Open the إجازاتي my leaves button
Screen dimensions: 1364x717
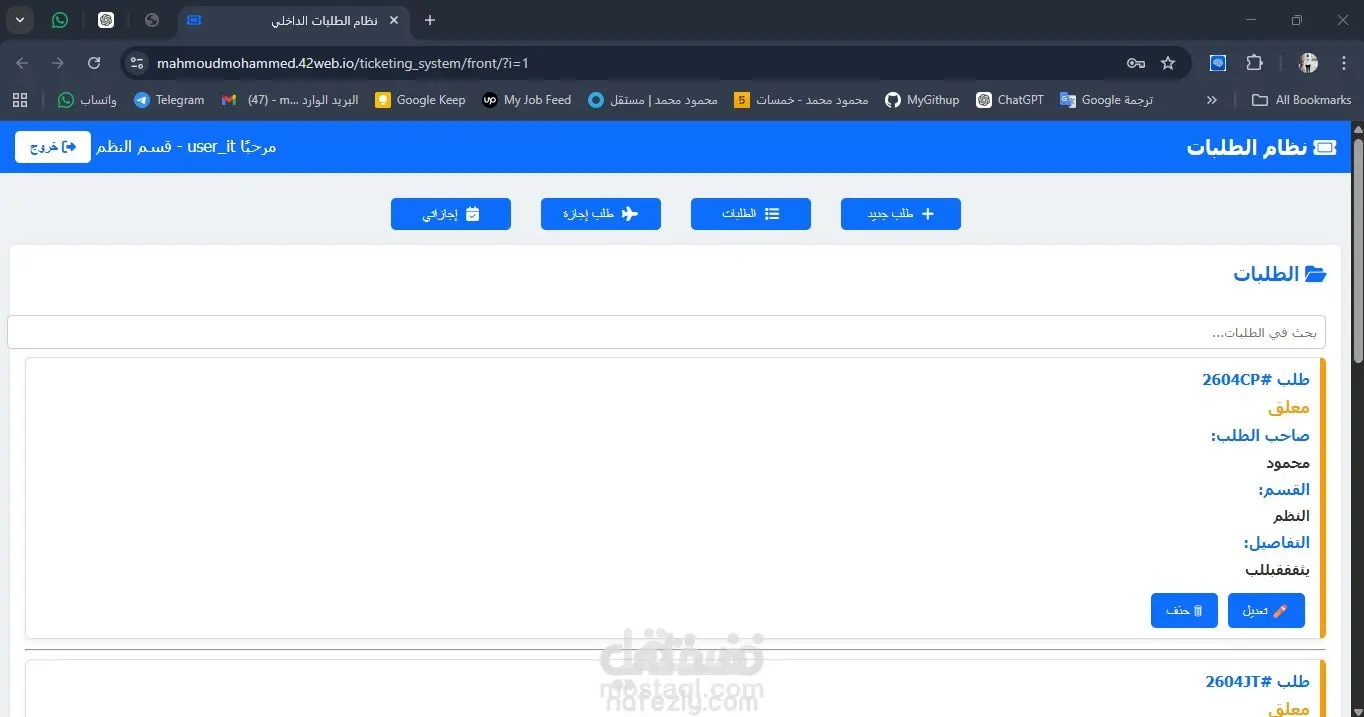[451, 214]
